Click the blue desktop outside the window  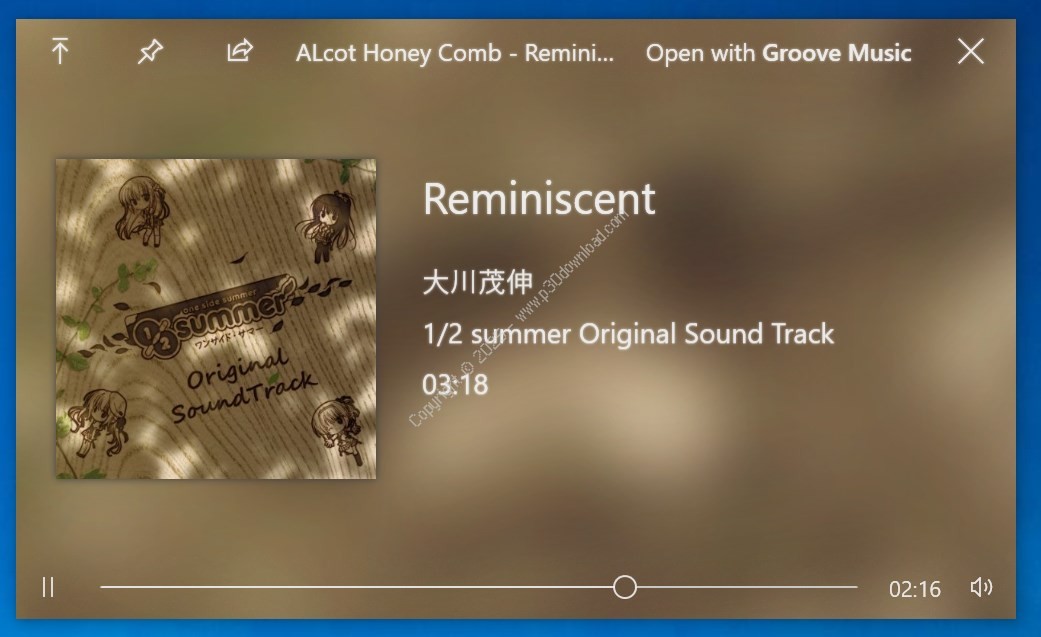click(x=520, y=8)
